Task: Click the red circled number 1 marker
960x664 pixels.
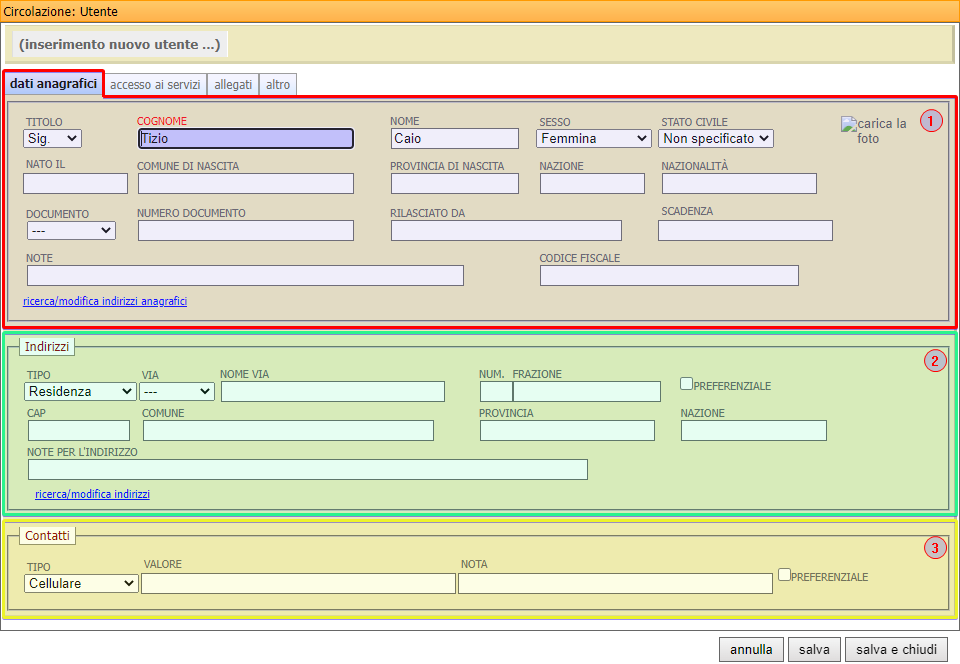Action: 931,122
